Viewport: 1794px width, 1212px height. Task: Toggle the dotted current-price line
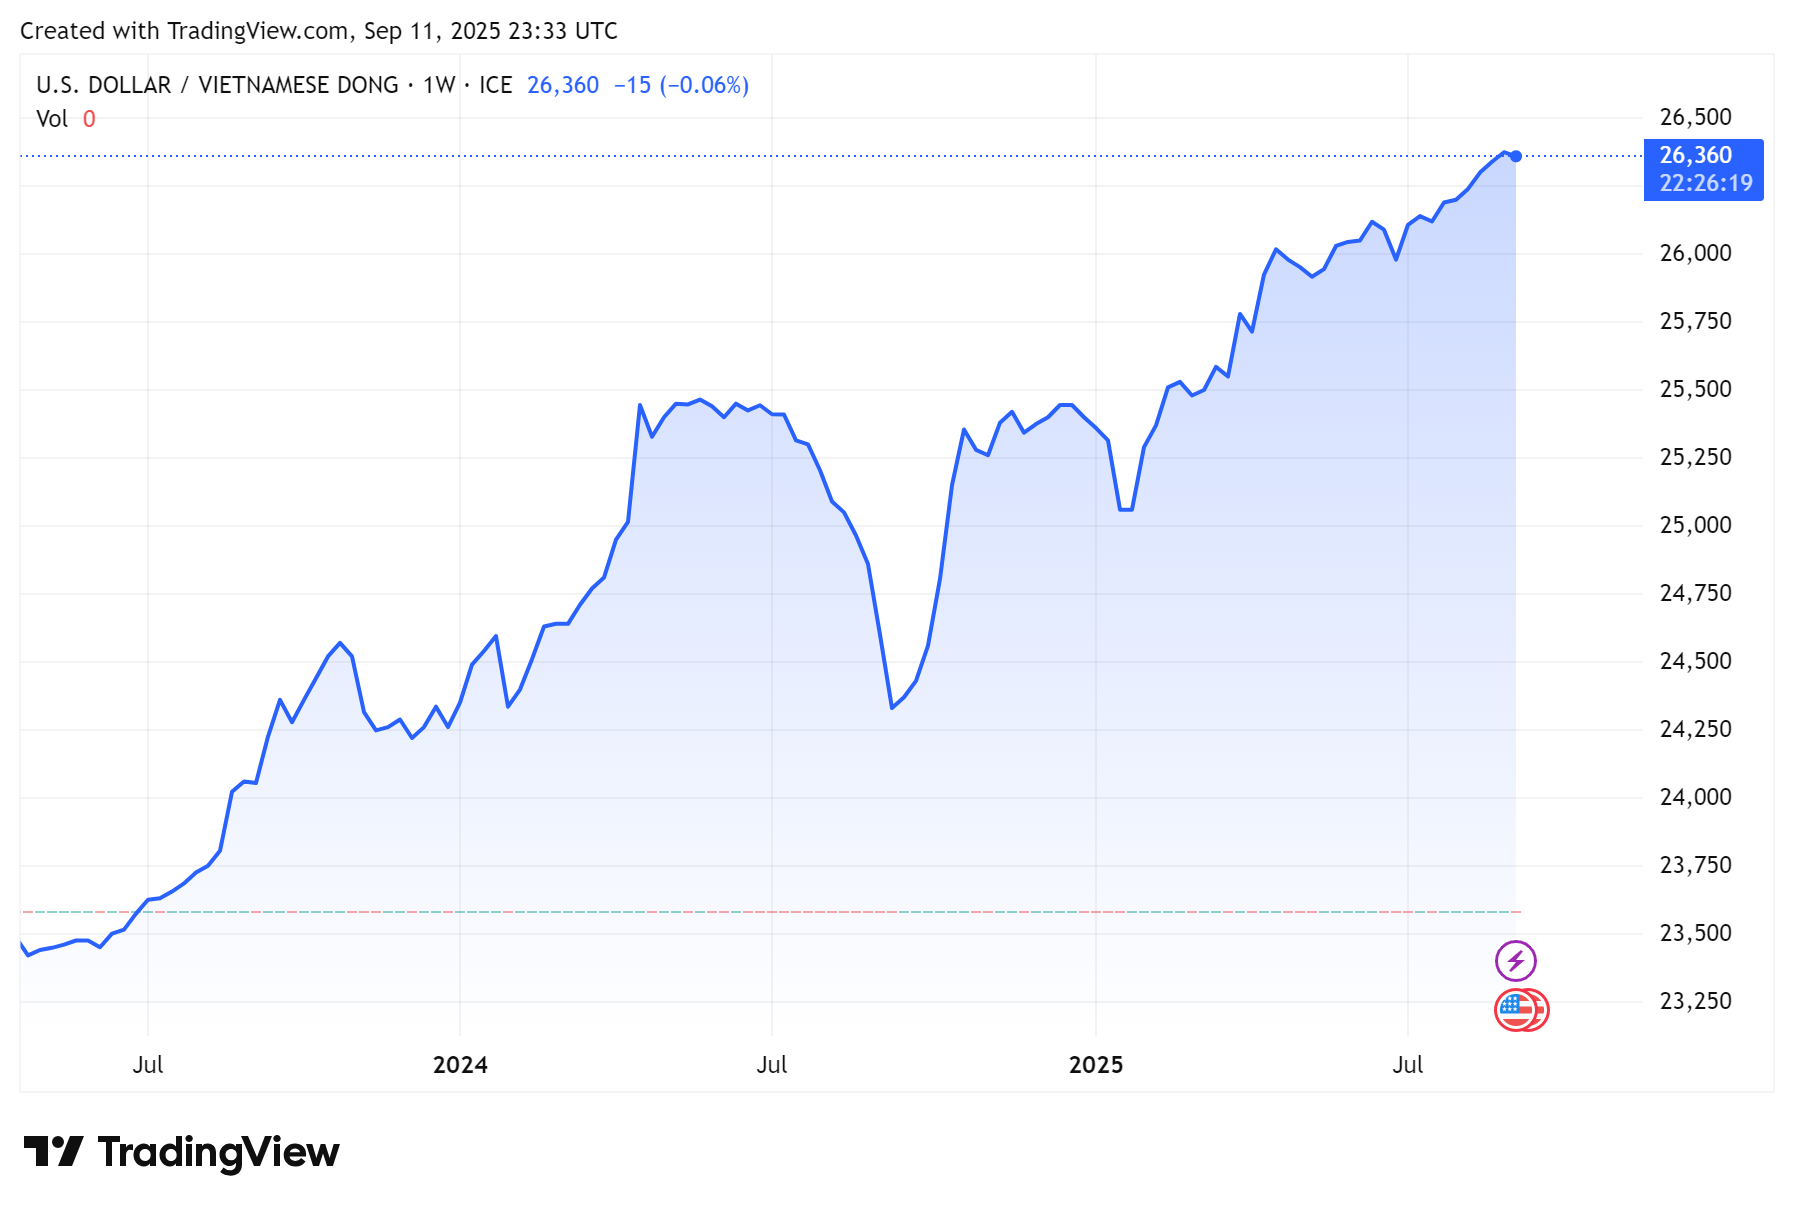(800, 156)
